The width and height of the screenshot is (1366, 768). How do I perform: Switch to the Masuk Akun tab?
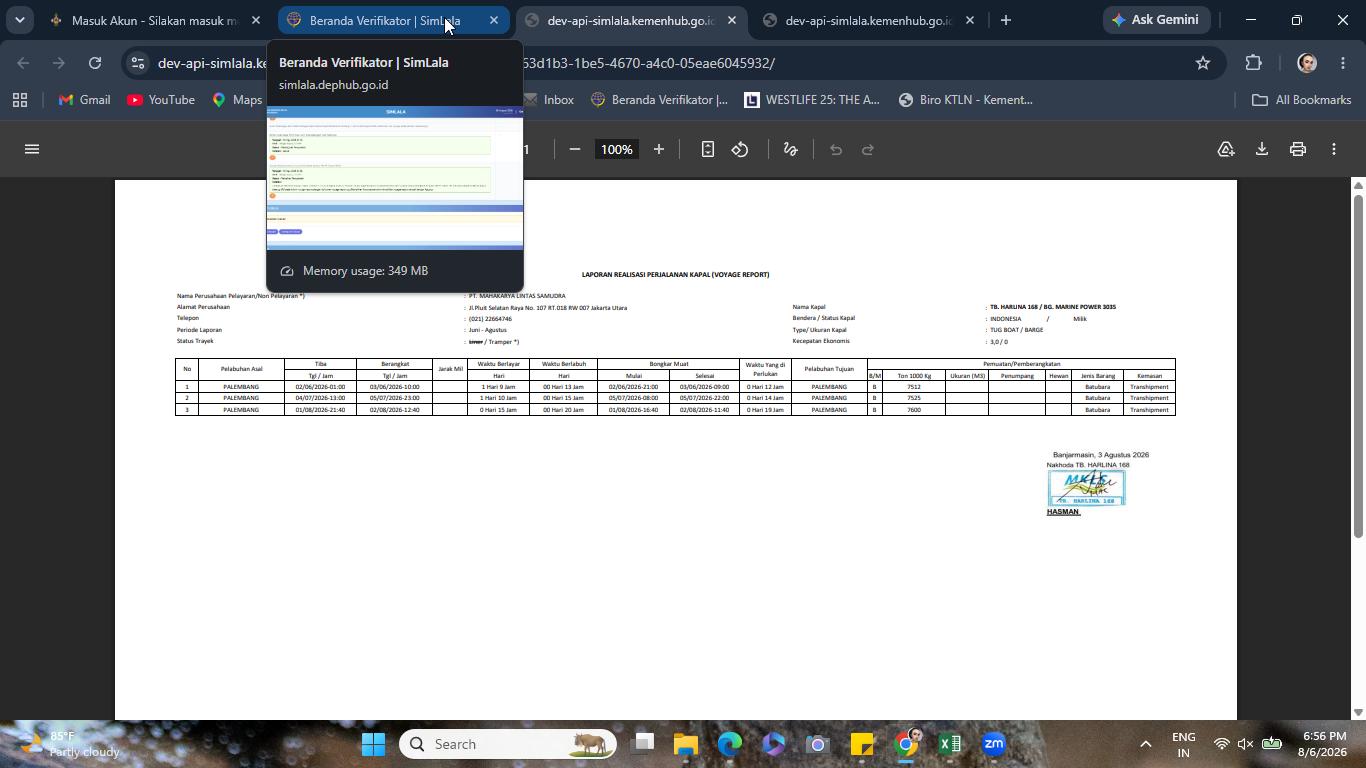(x=156, y=20)
